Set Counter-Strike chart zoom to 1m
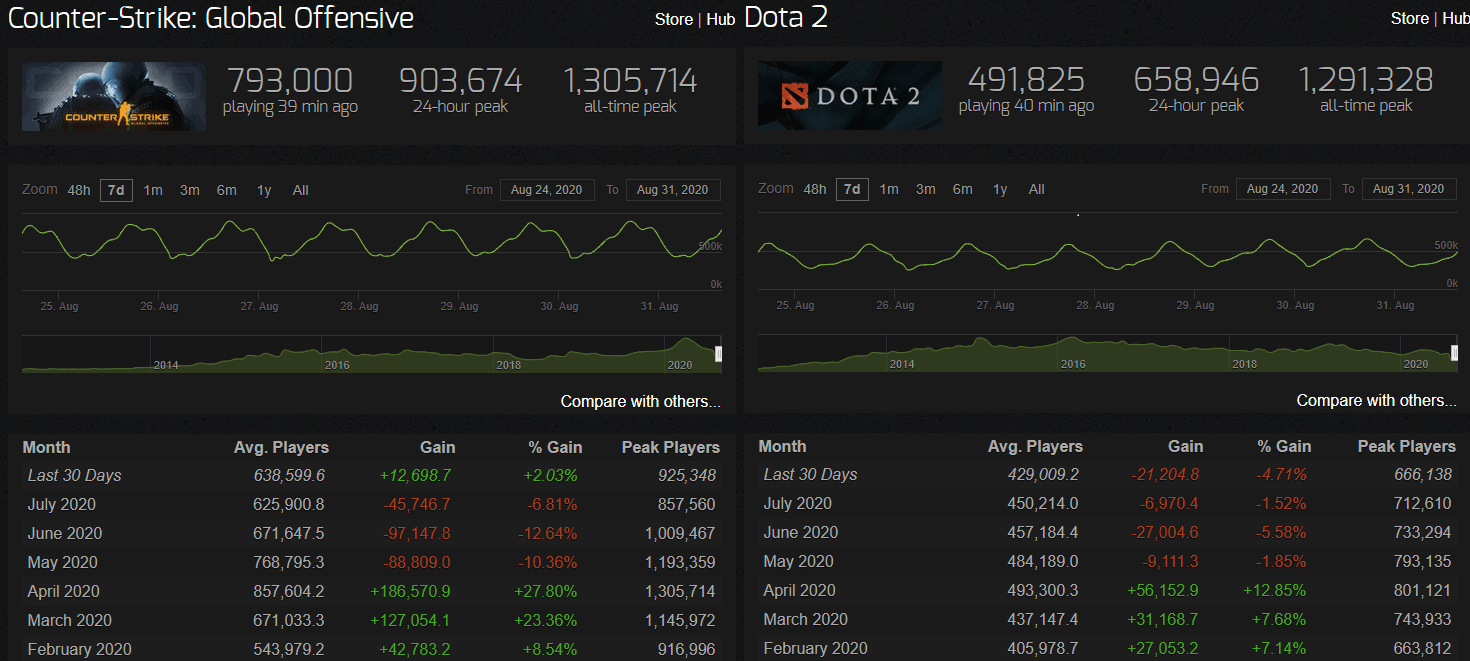Image resolution: width=1470 pixels, height=661 pixels. [153, 190]
